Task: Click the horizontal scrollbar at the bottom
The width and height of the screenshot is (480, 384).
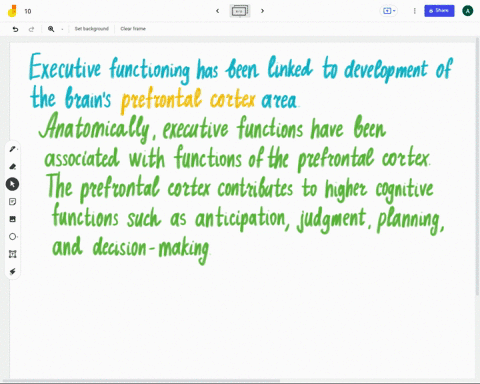Action: pos(141,381)
